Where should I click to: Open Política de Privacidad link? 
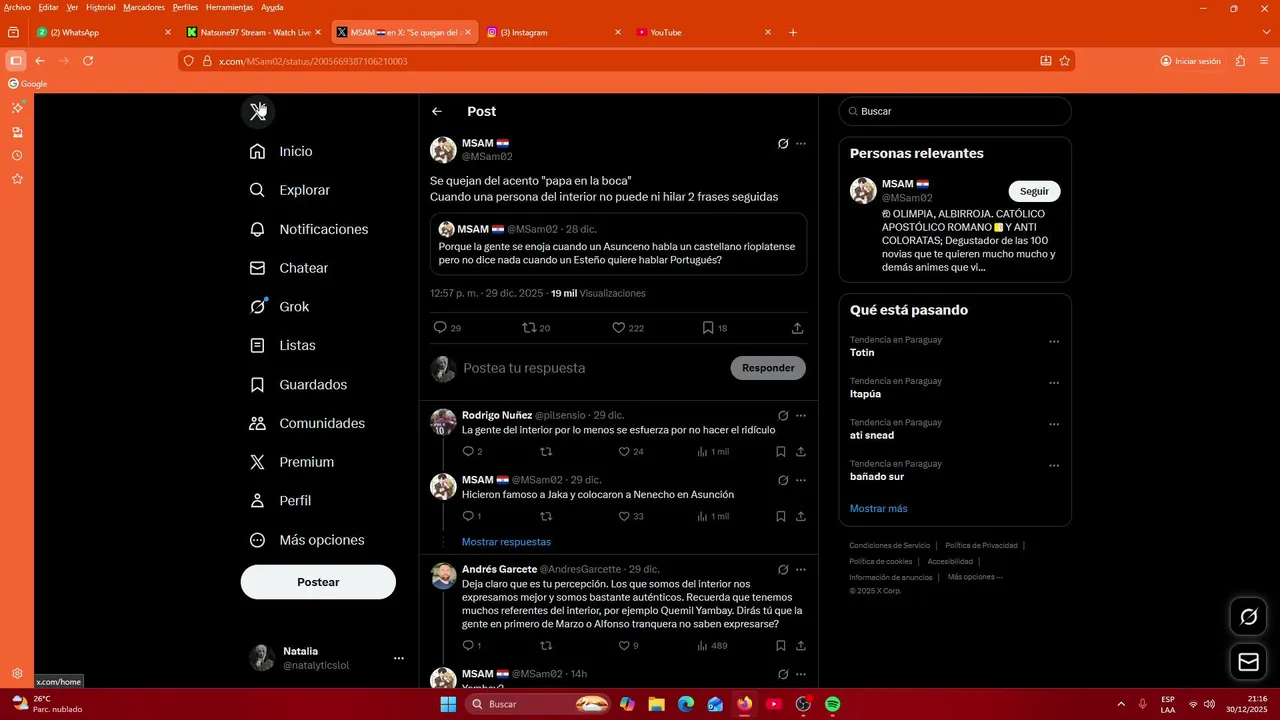[981, 545]
